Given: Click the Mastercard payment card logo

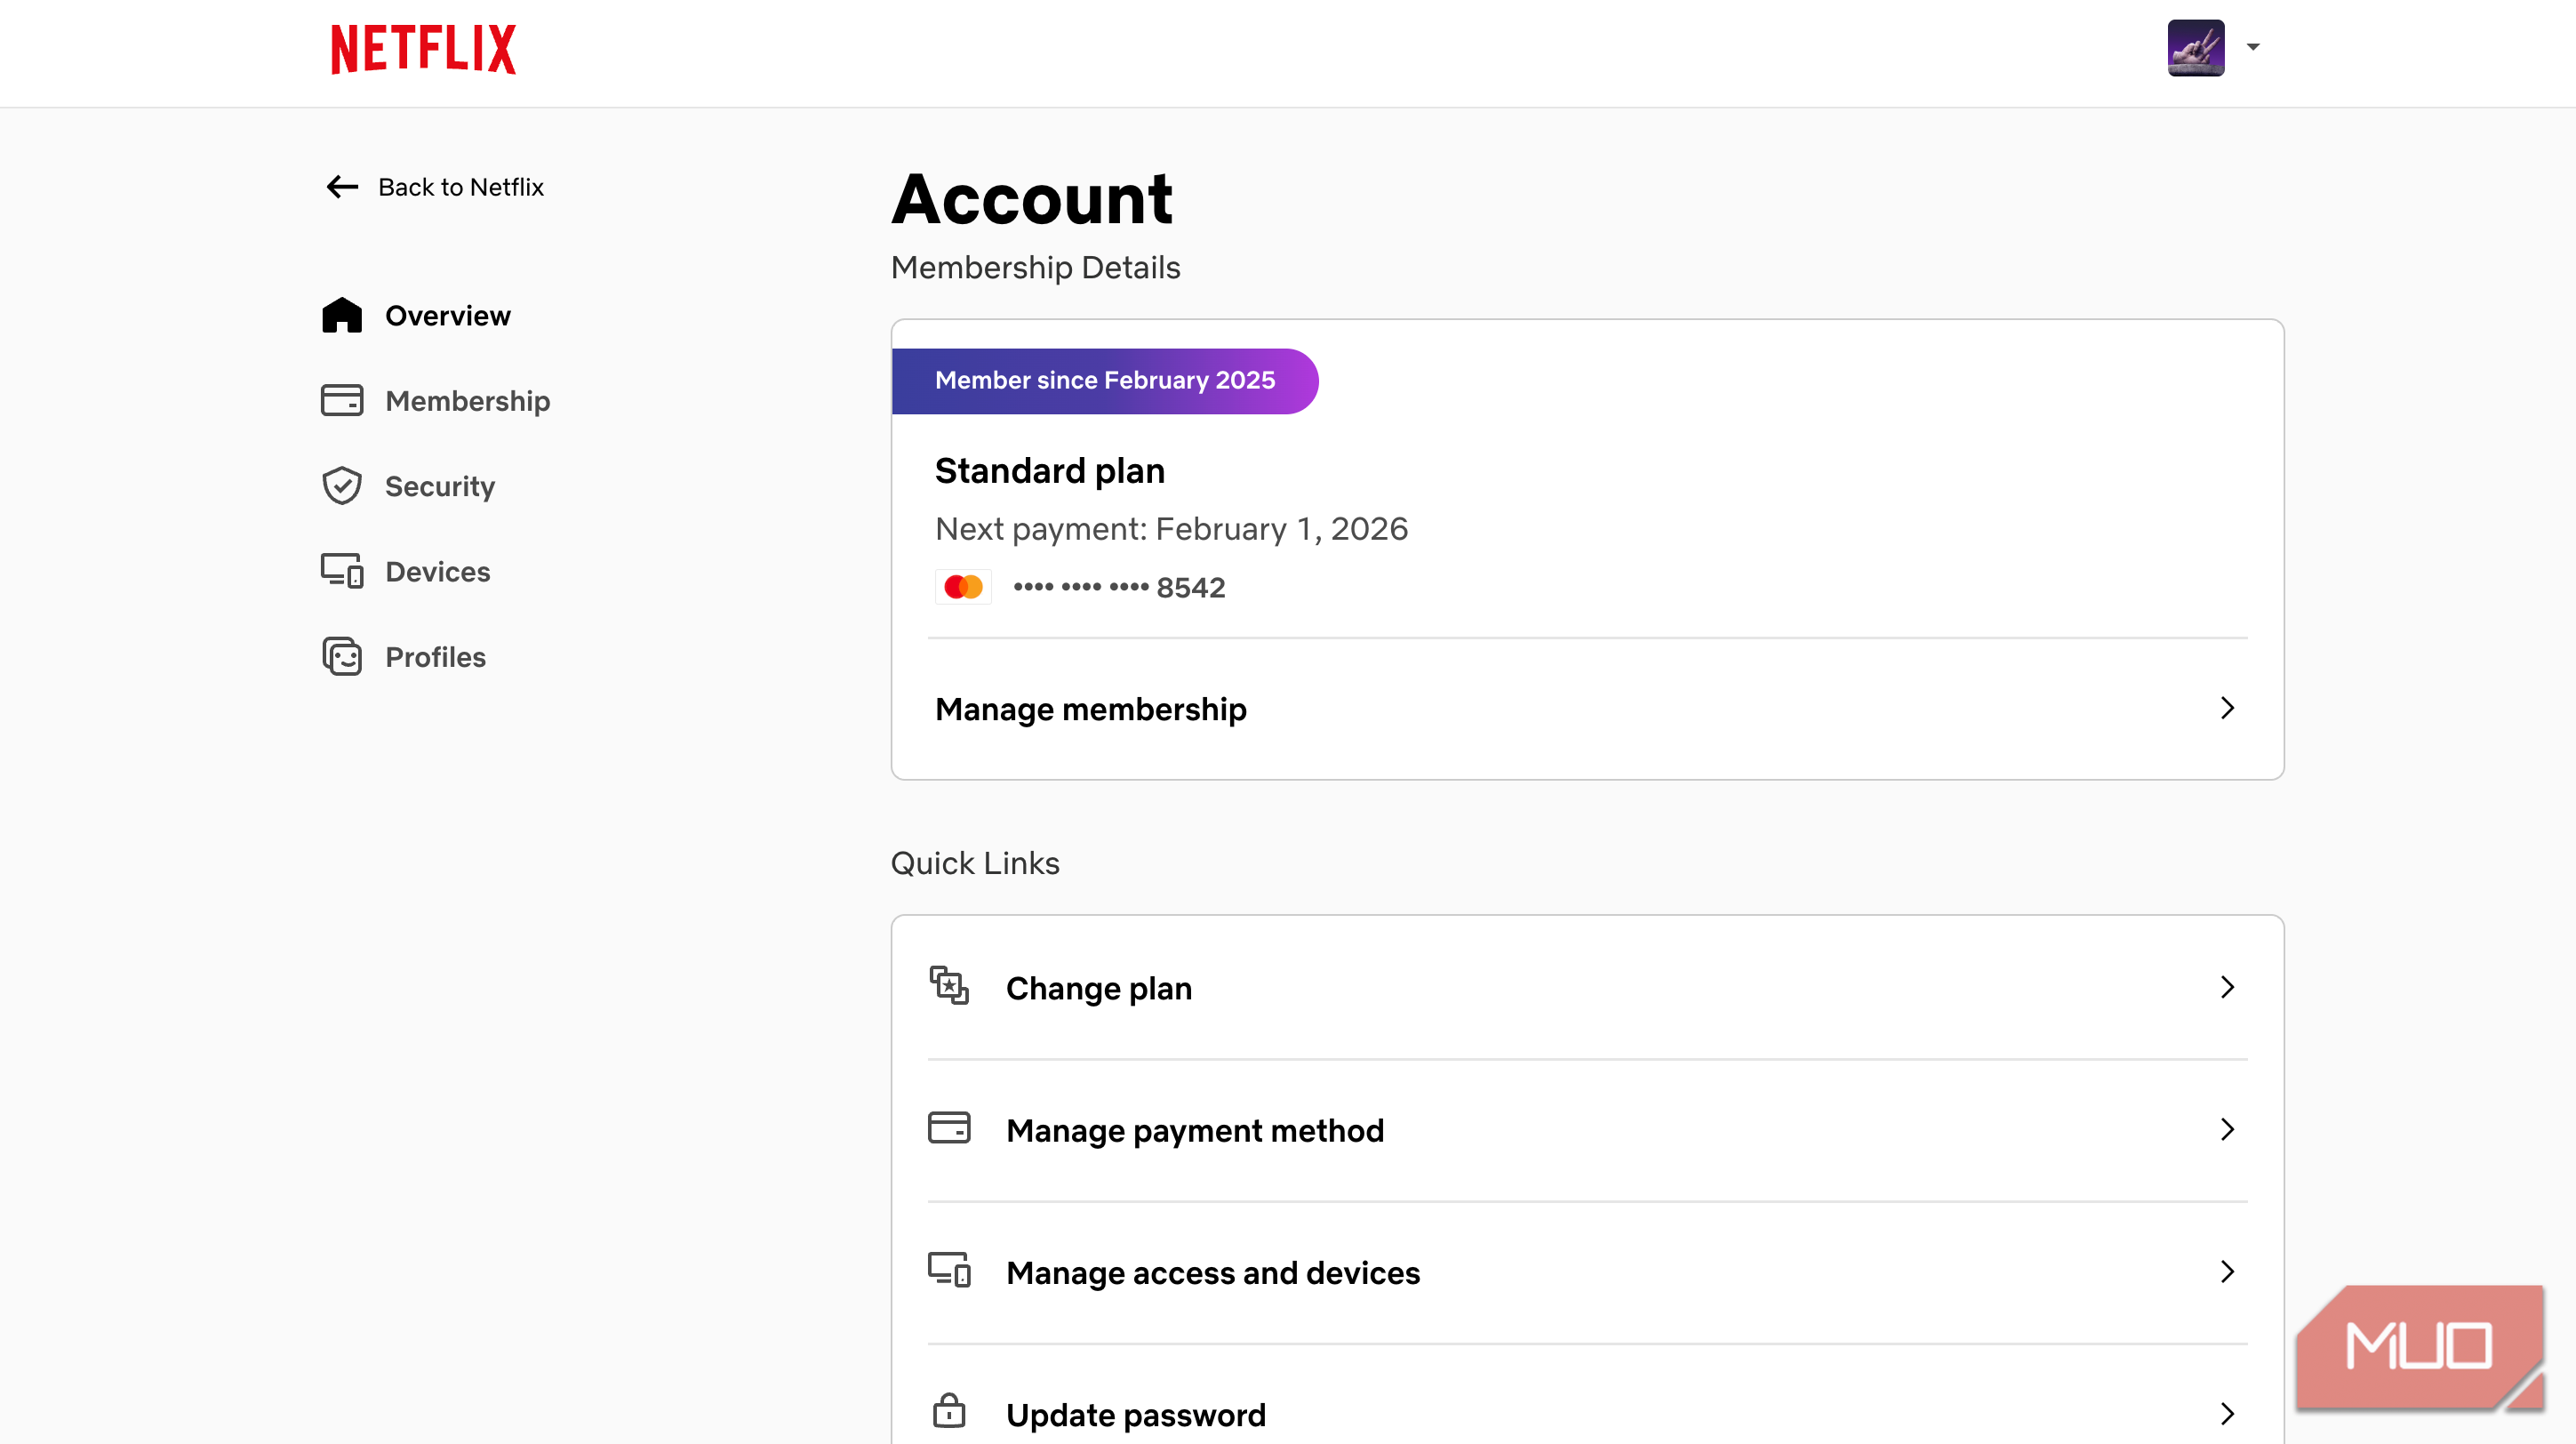Looking at the screenshot, I should pos(962,587).
